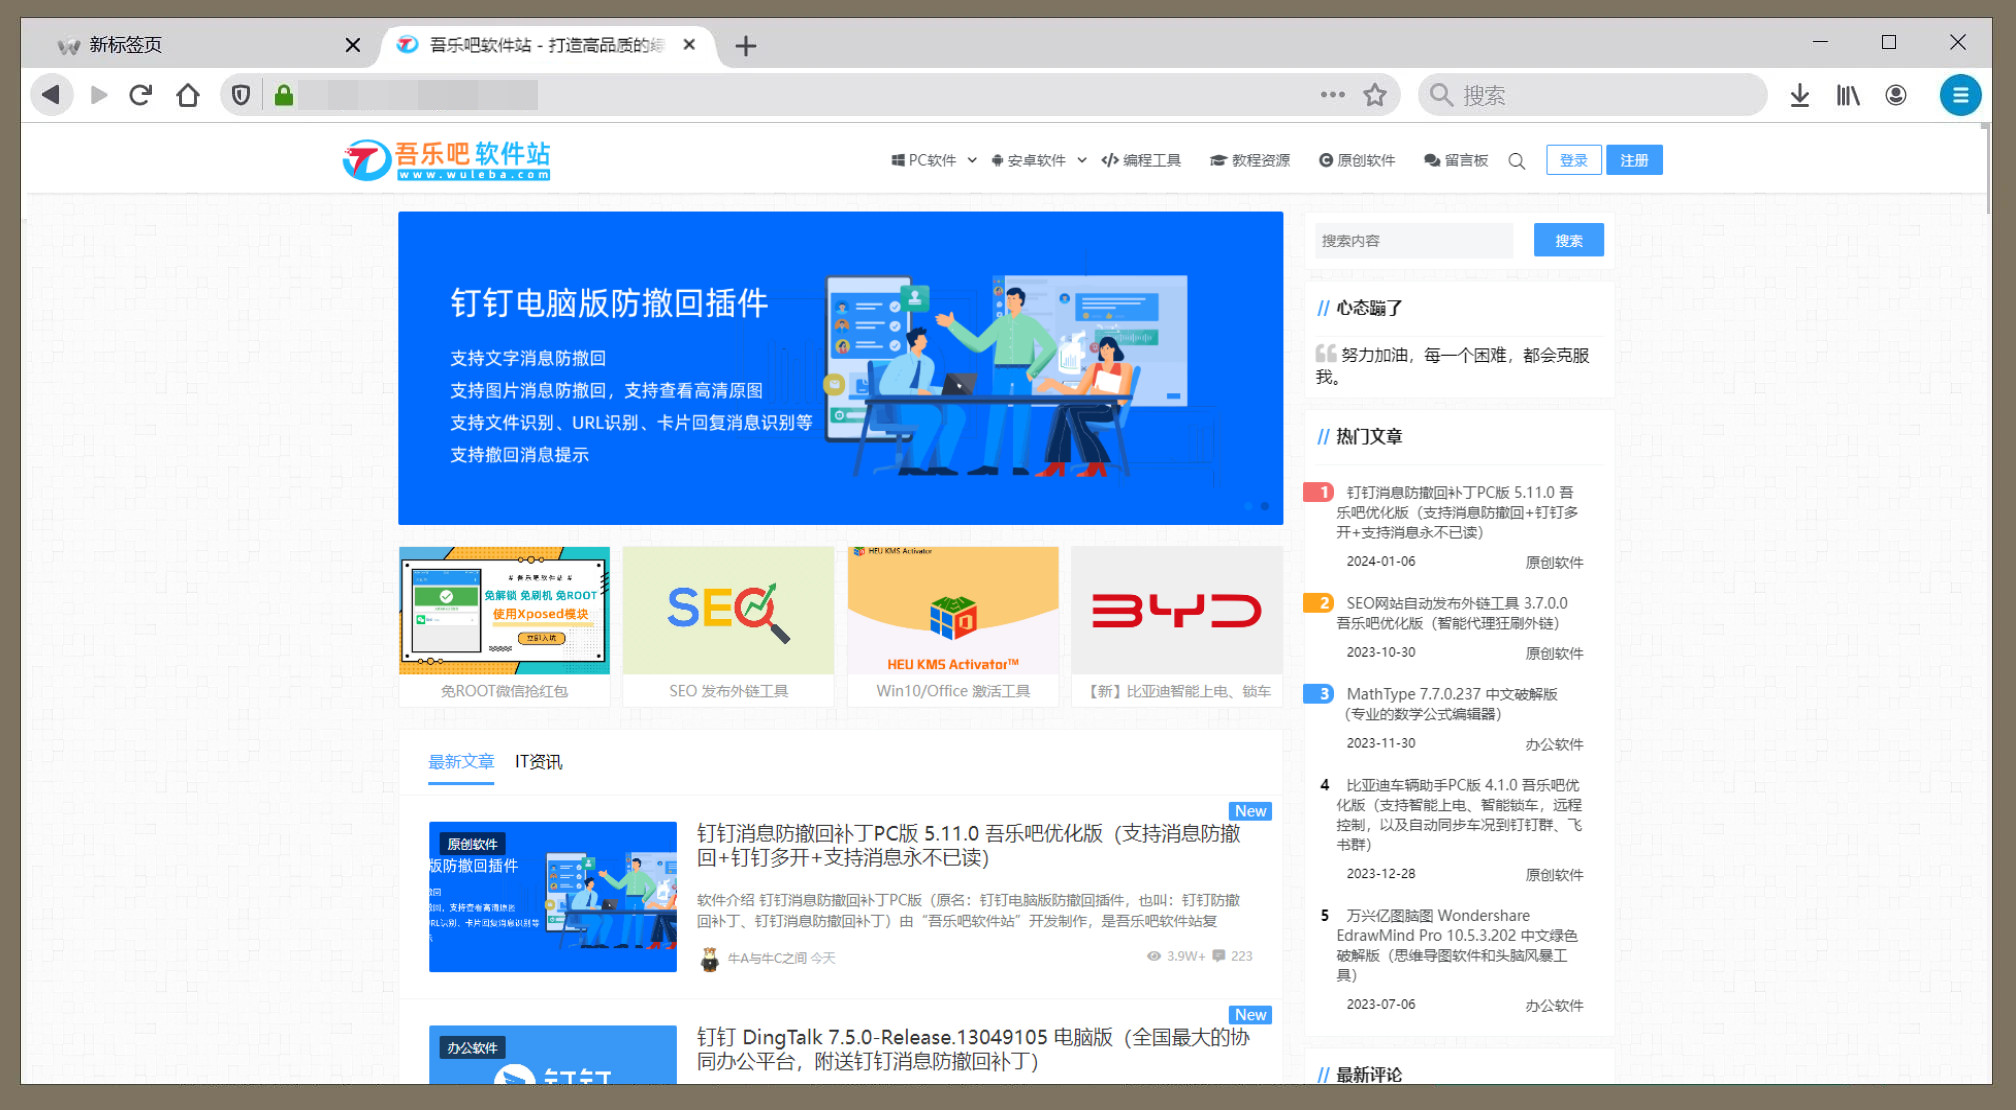Open the tracking protection shield icon
This screenshot has width=2016, height=1110.
241,95
